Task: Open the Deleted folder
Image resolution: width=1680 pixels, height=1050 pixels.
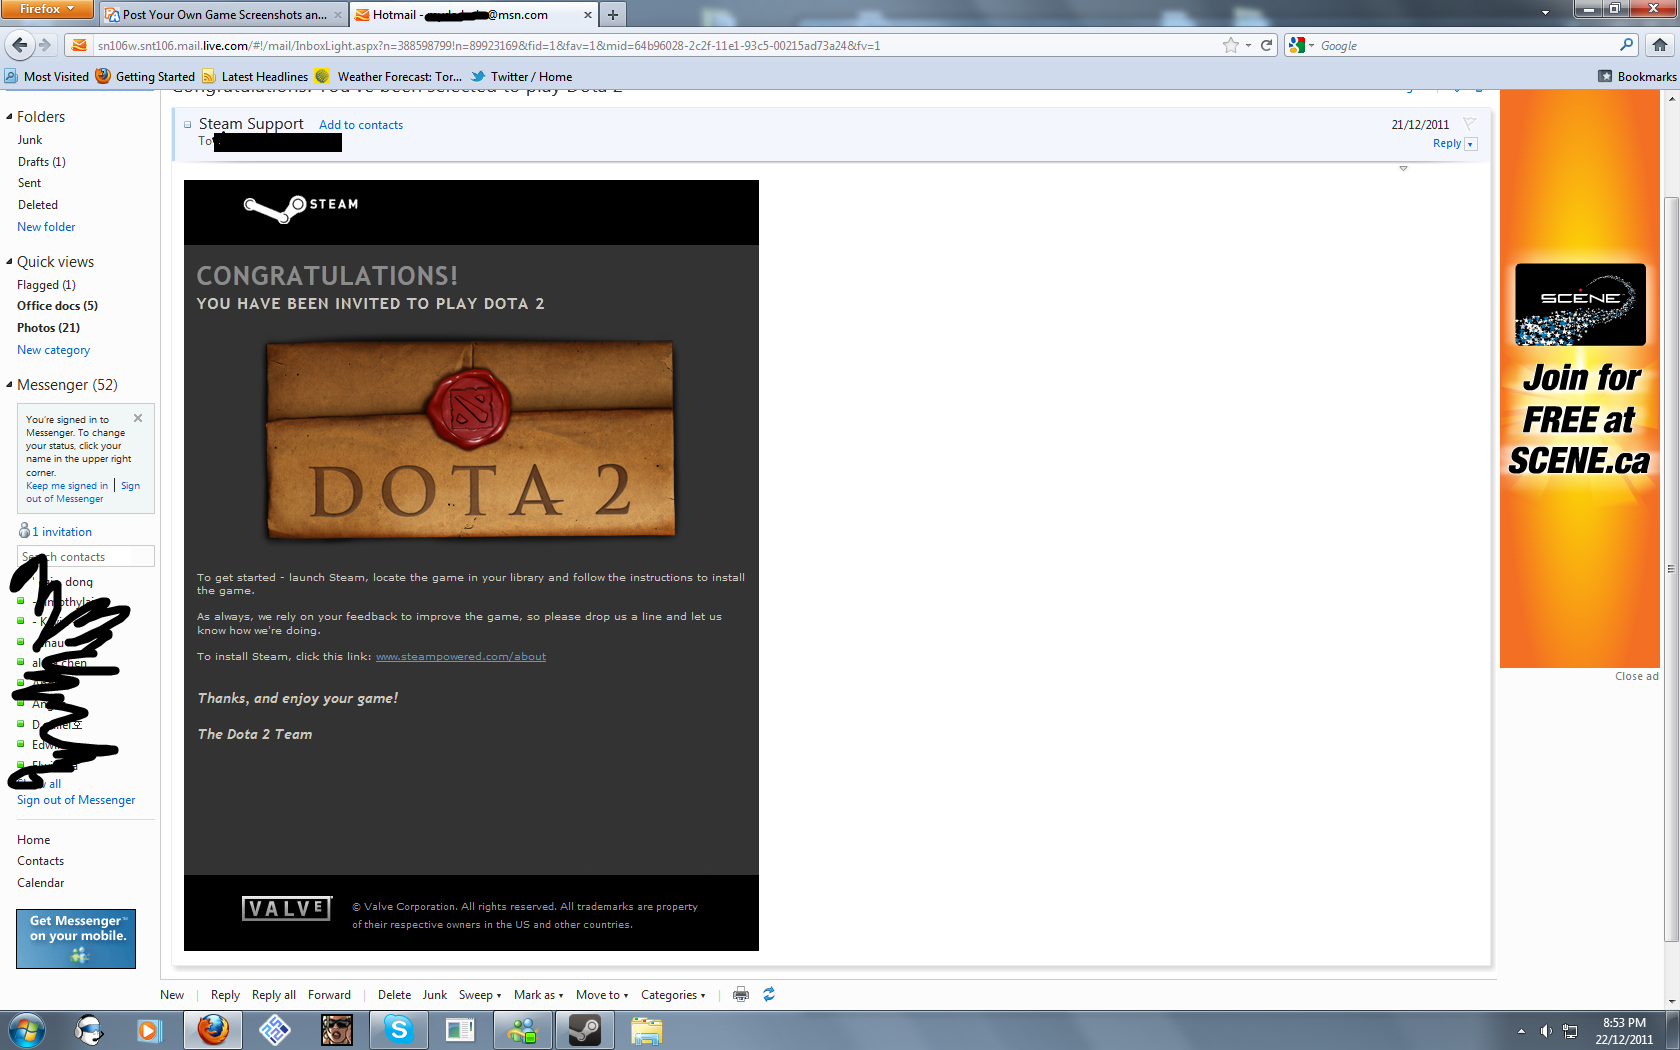Action: click(x=37, y=205)
